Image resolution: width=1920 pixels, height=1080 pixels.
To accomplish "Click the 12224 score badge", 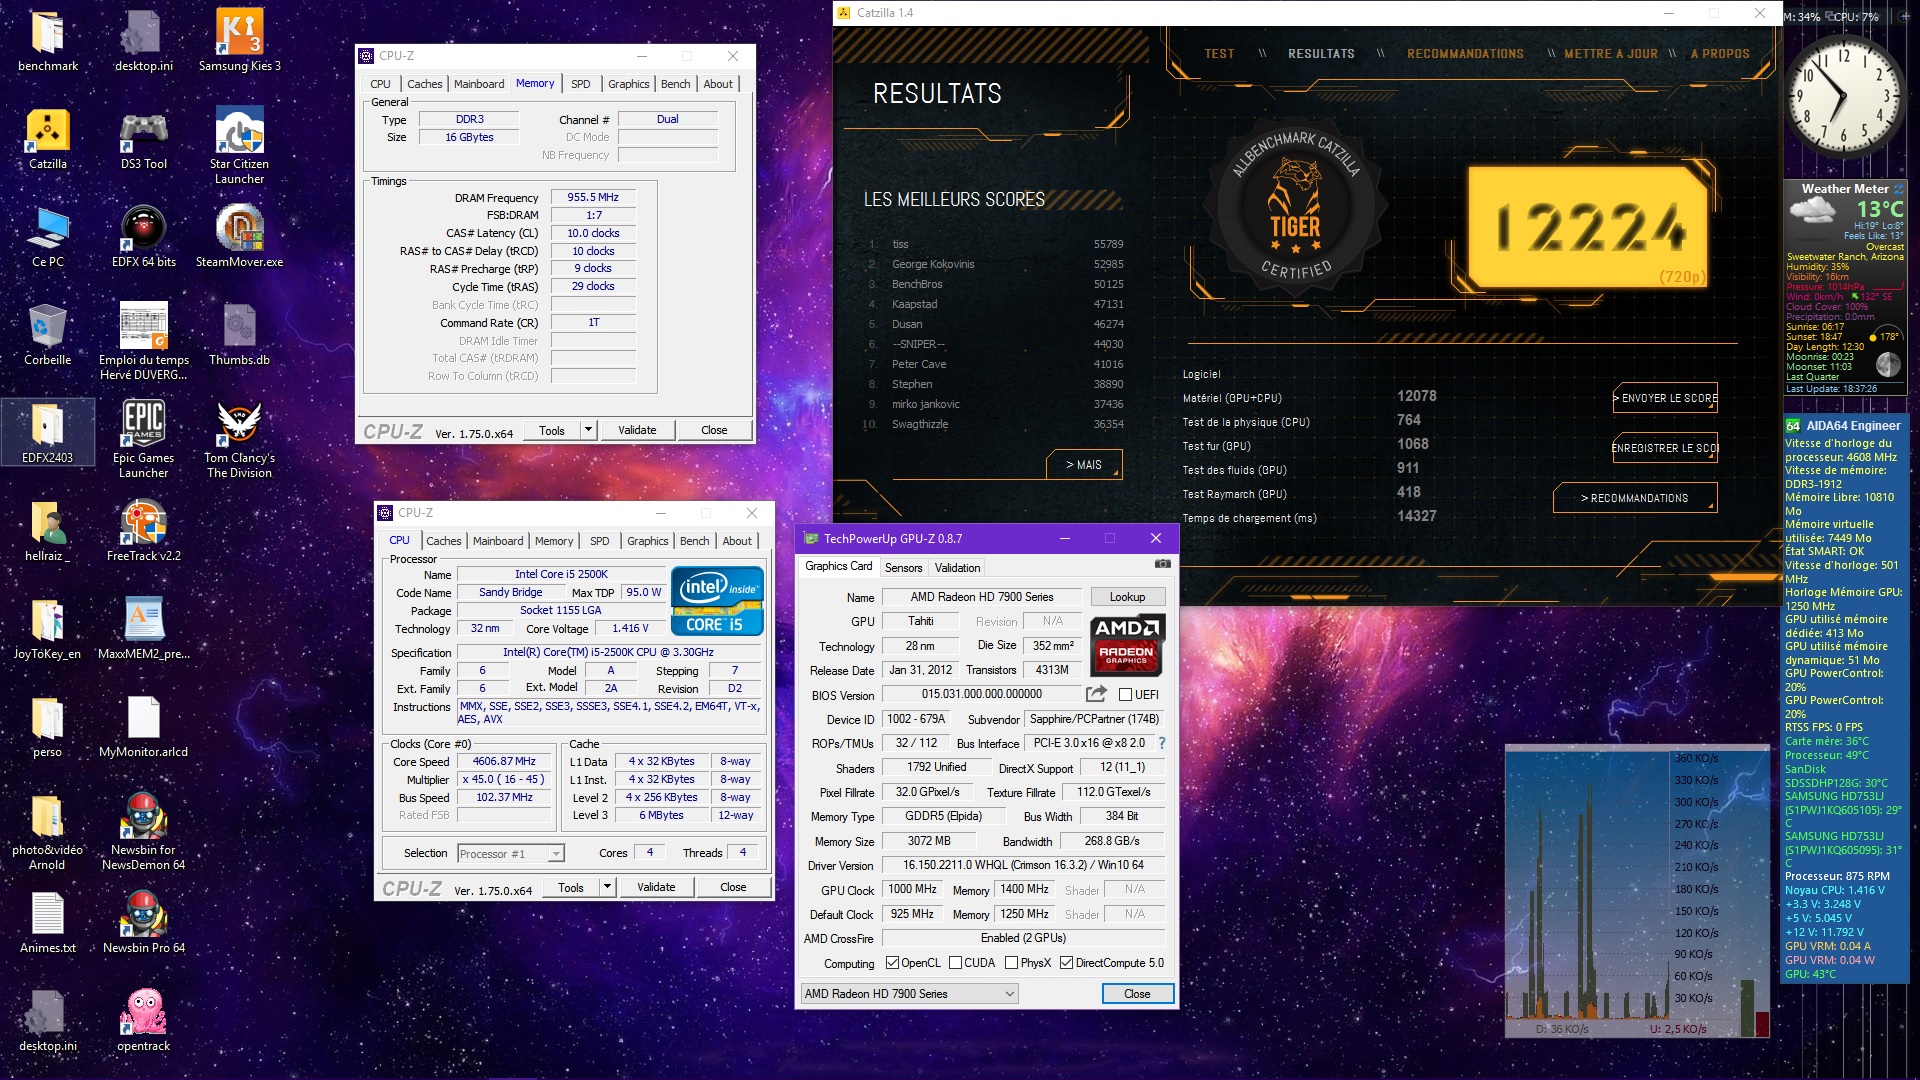I will pos(1589,227).
